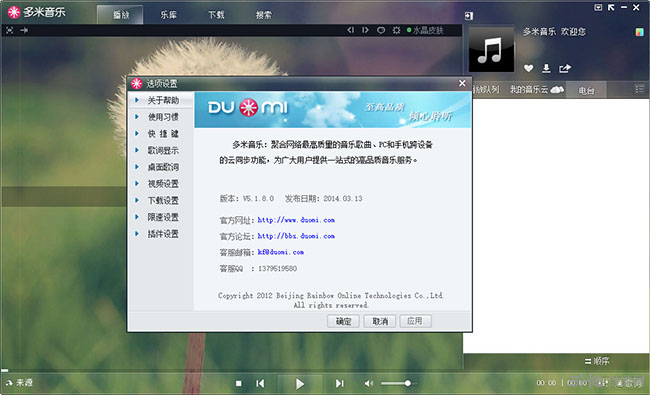
Task: Click the list view icon right of 电台 tab
Action: point(639,89)
